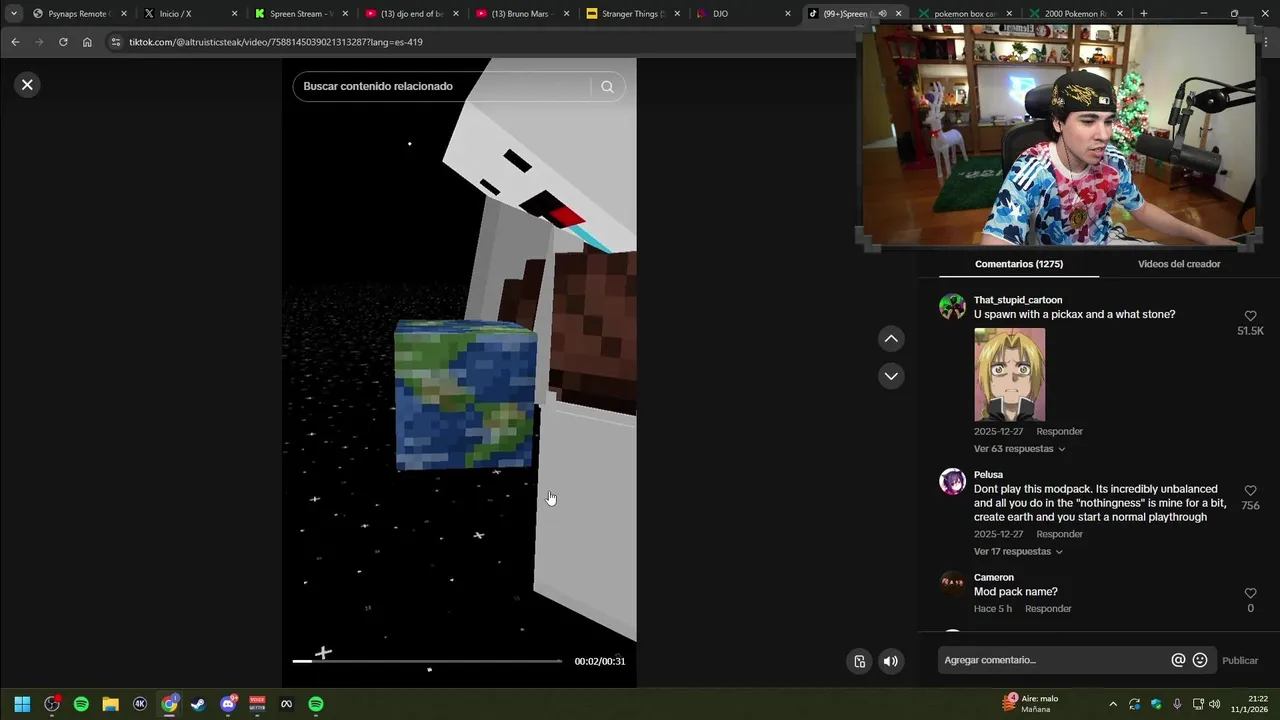Open the tab search dropdown arrow
1280x720 pixels.
(13, 14)
